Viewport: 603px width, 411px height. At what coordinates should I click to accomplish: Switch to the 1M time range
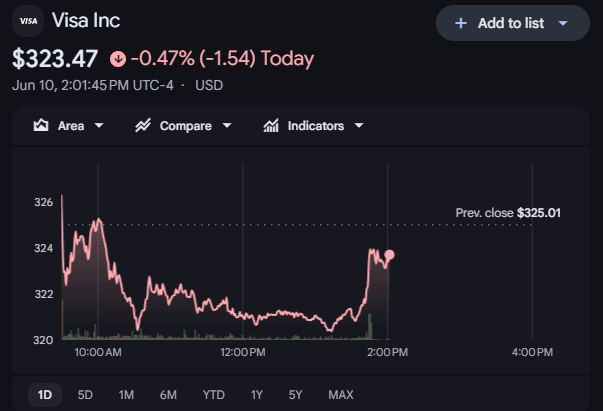pyautogui.click(x=126, y=395)
